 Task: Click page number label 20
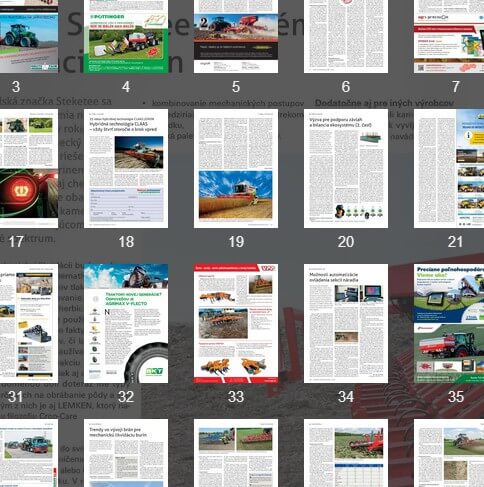[346, 242]
